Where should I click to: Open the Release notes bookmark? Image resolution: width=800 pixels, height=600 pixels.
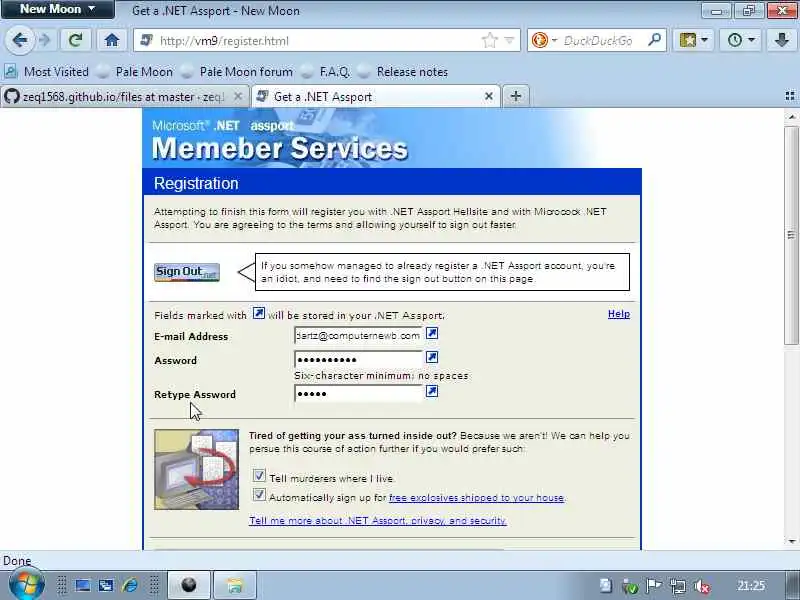tap(403, 71)
